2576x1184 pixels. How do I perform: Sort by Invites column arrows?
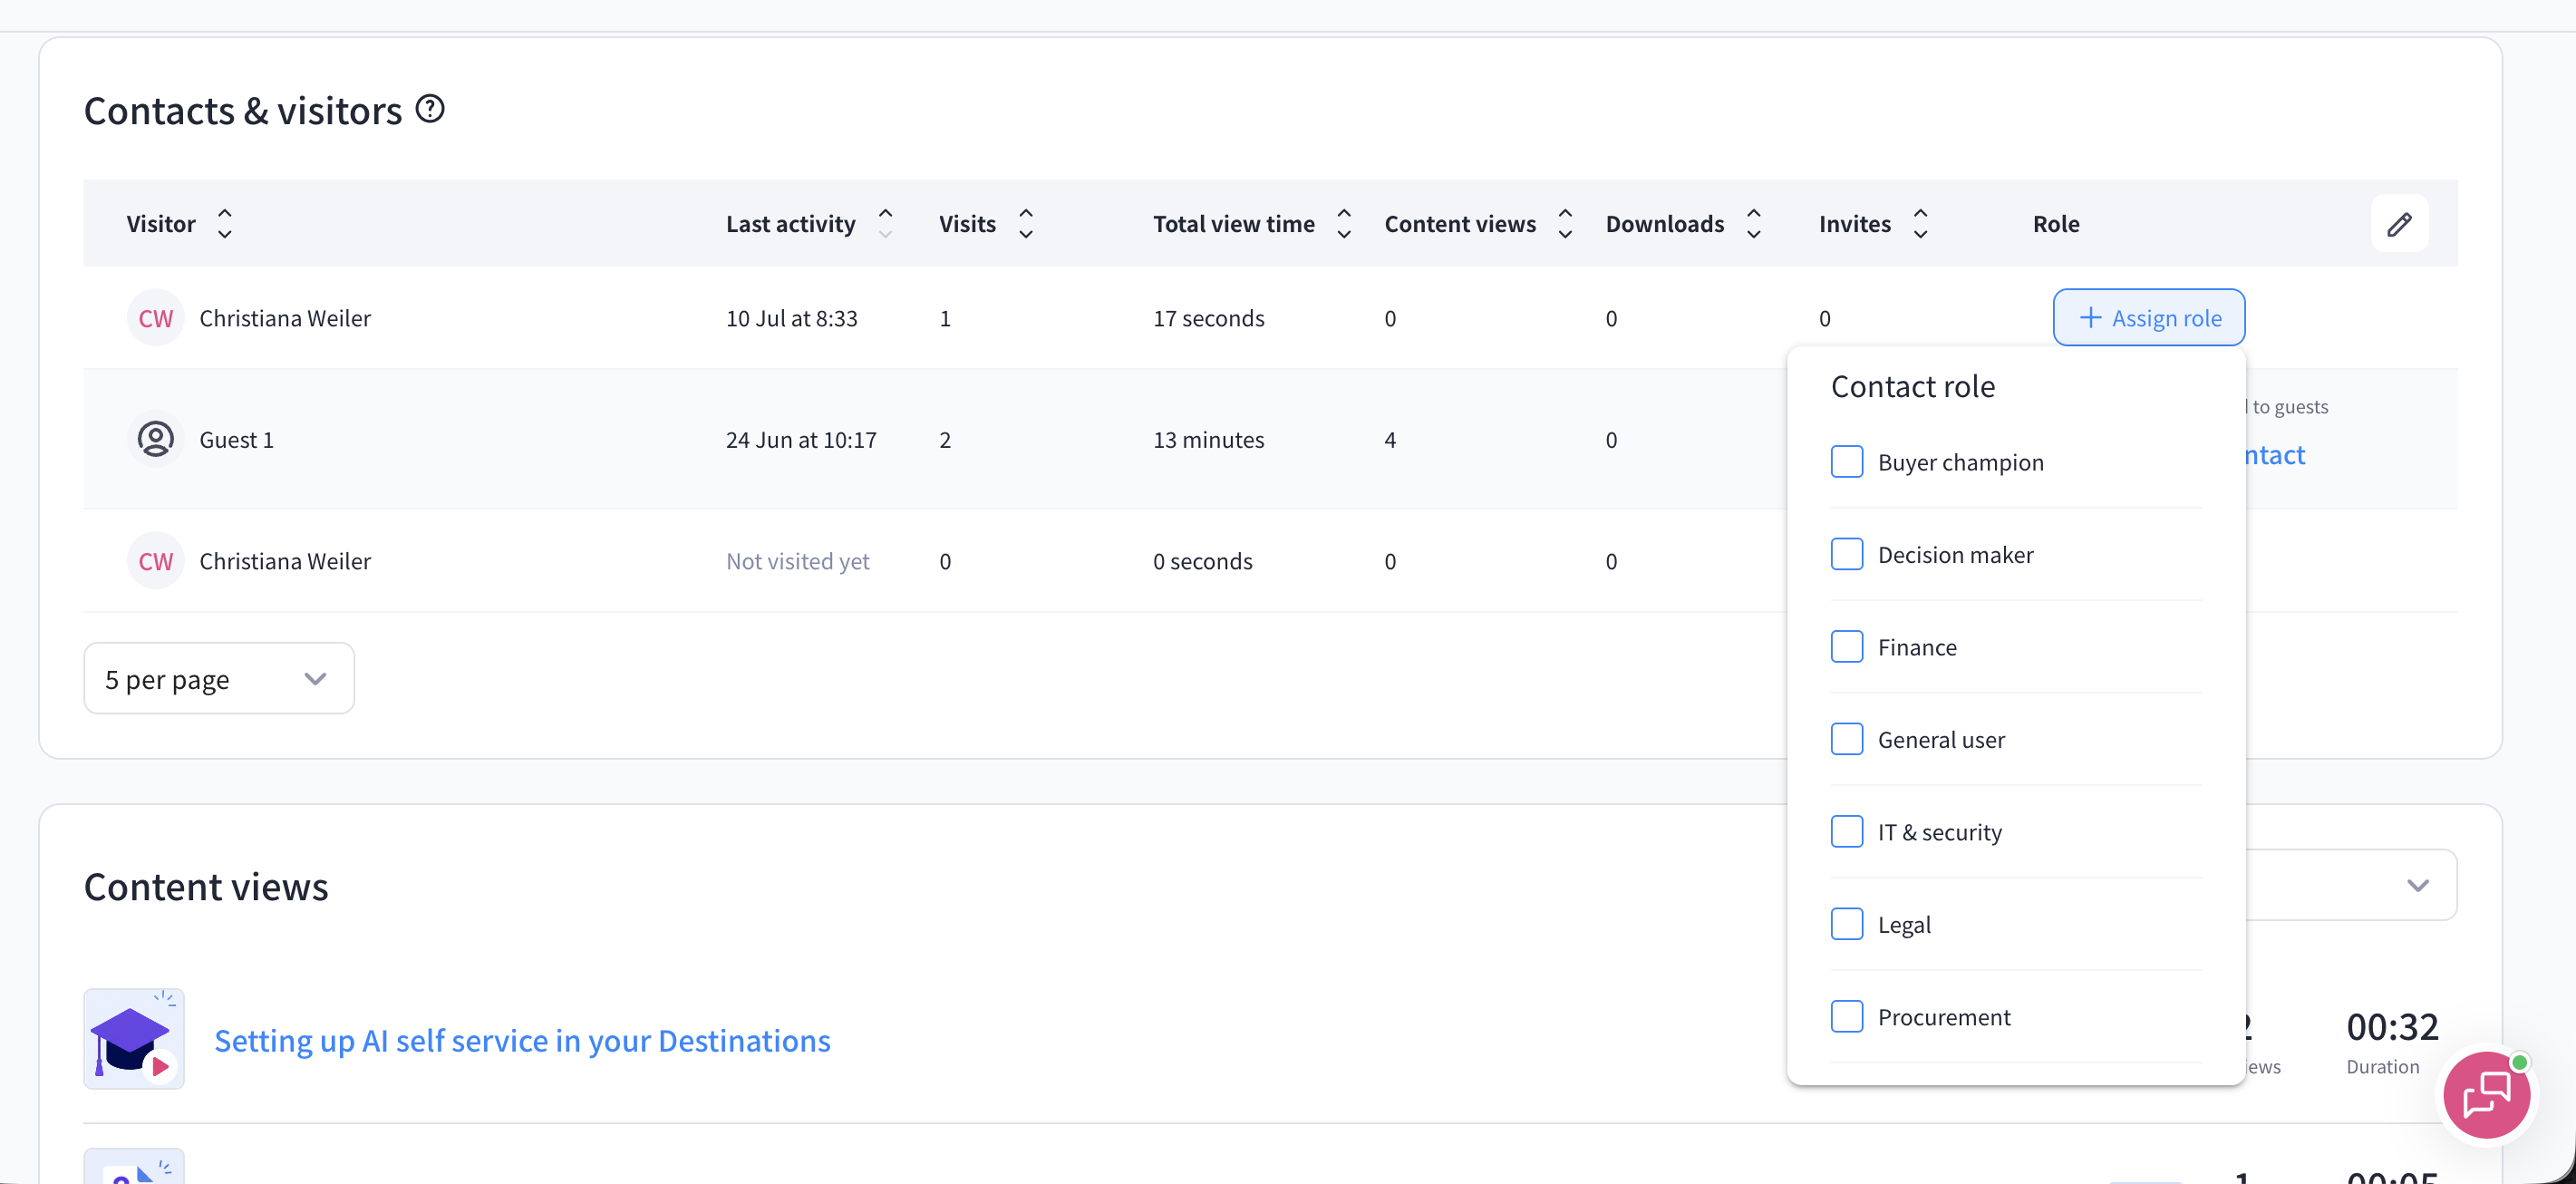tap(1920, 224)
